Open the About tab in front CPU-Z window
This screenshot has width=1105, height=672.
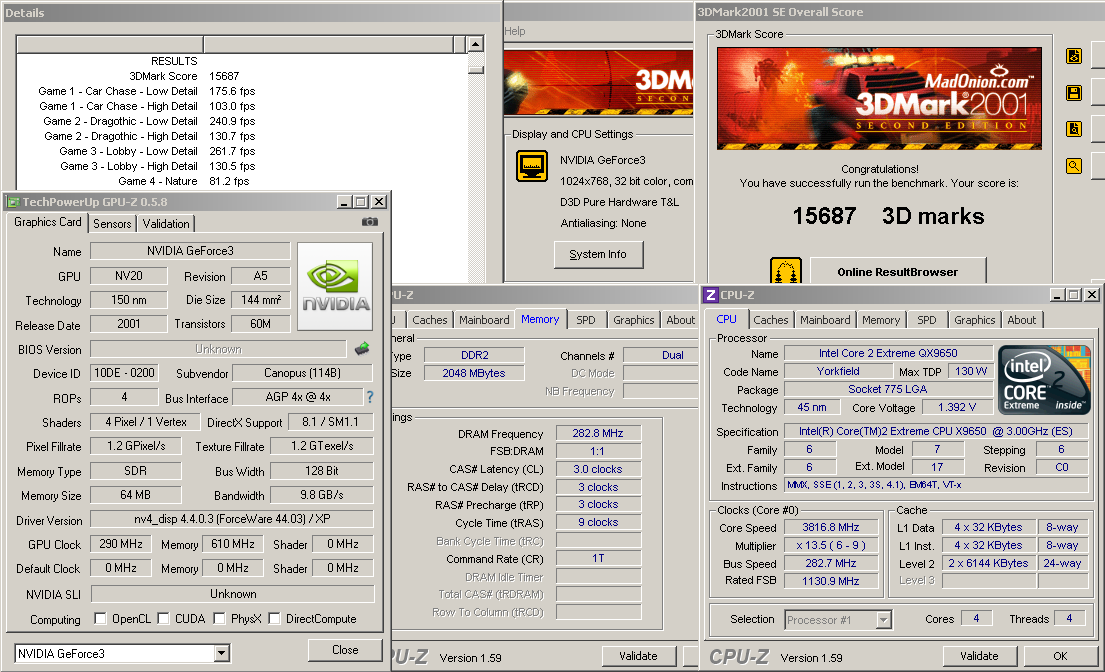tap(1022, 320)
